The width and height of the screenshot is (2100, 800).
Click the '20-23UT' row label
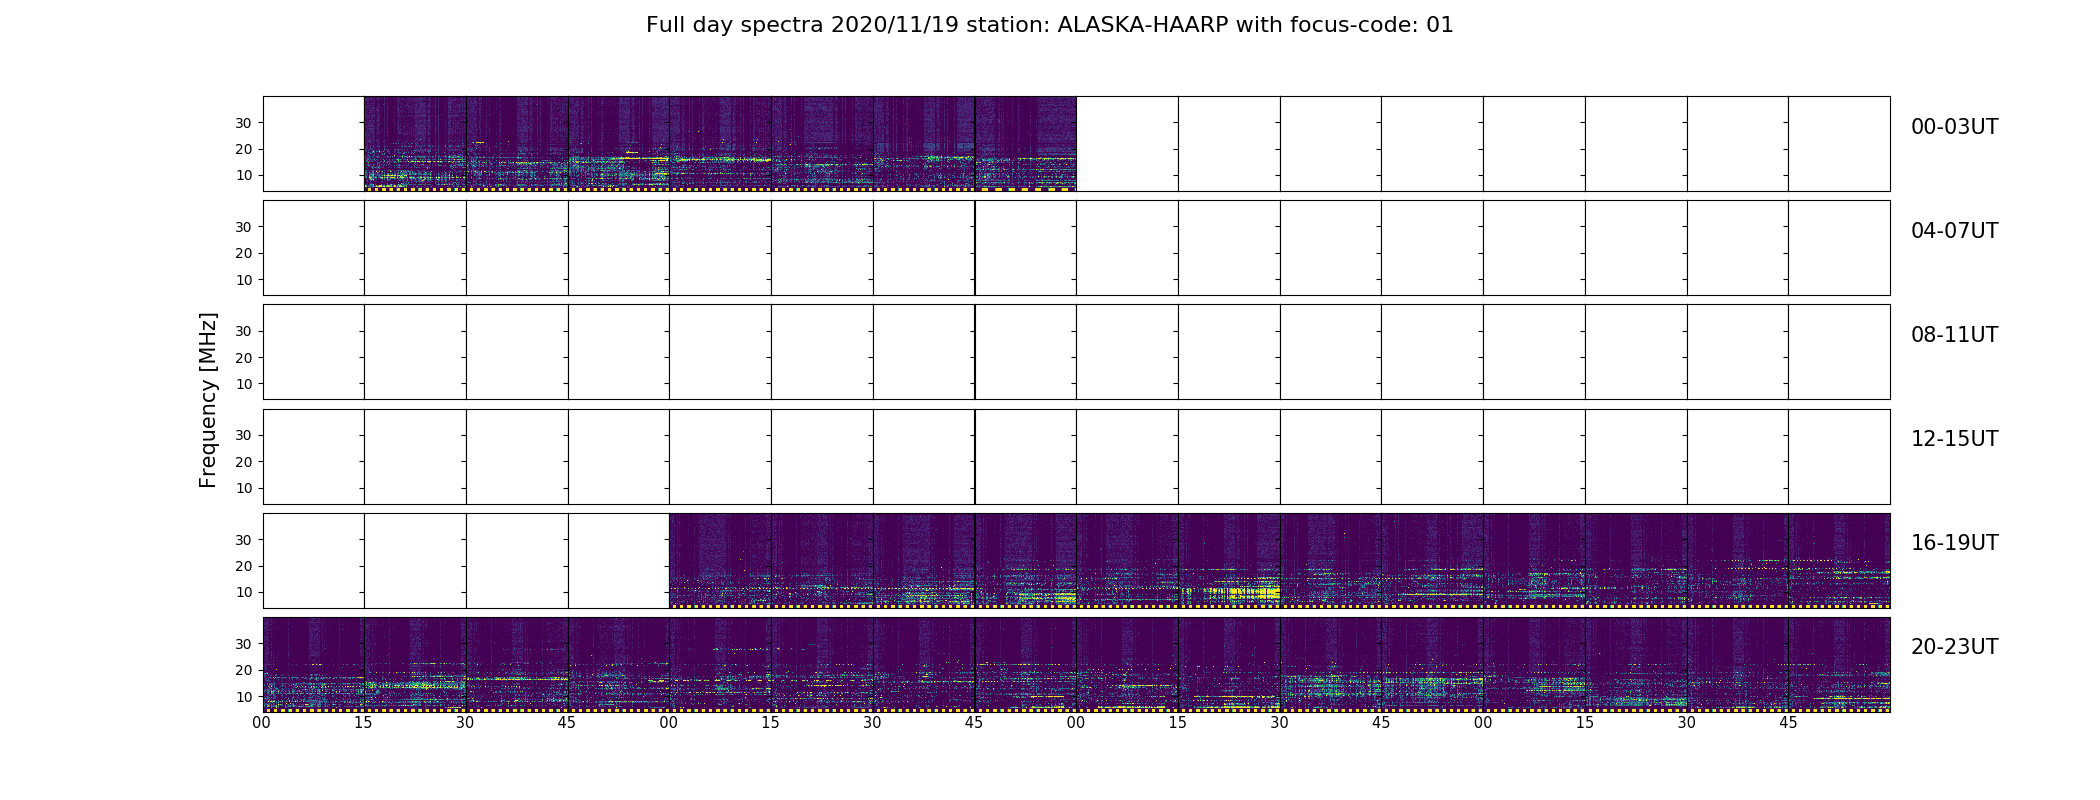click(1954, 647)
